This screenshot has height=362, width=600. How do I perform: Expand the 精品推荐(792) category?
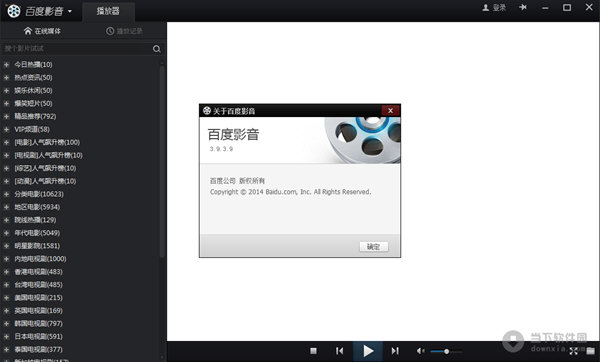[6, 116]
